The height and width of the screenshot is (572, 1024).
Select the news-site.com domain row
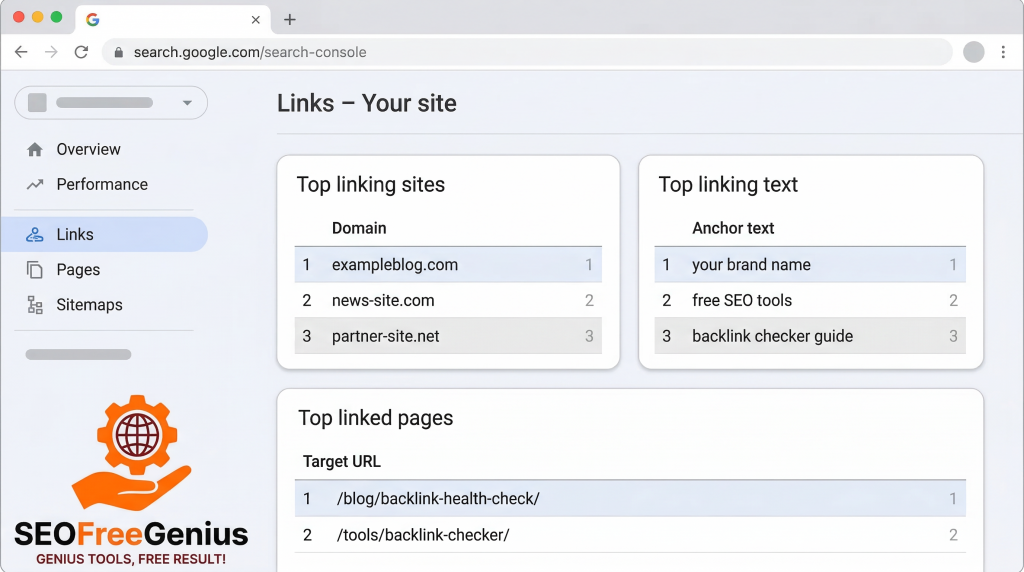pos(448,300)
